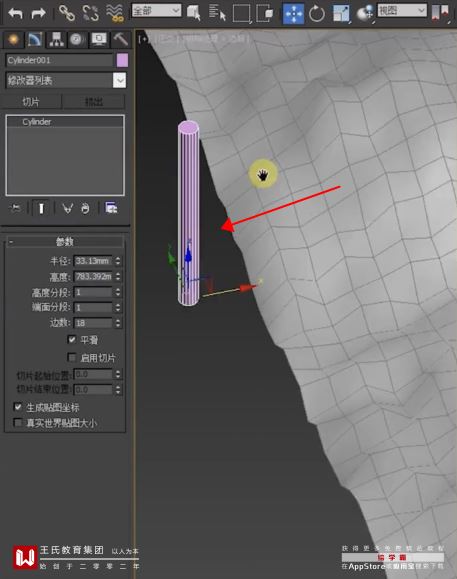Switch to the Hierarchy command panel tab
Screen dimensions: 457x579
[x=56, y=40]
